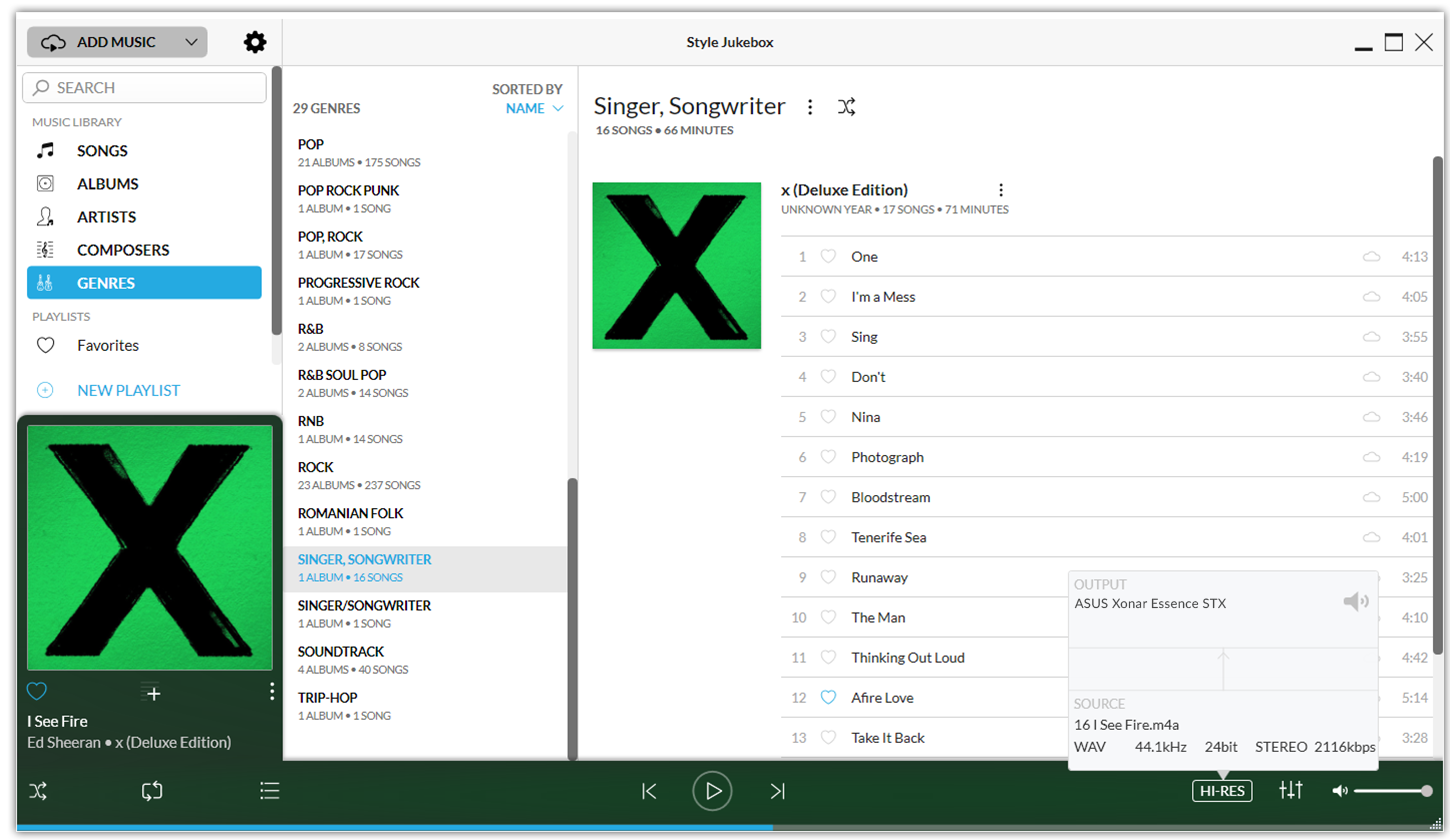Image resolution: width=1450 pixels, height=840 pixels.
Task: Open the Add Music dropdown arrow
Action: [191, 42]
